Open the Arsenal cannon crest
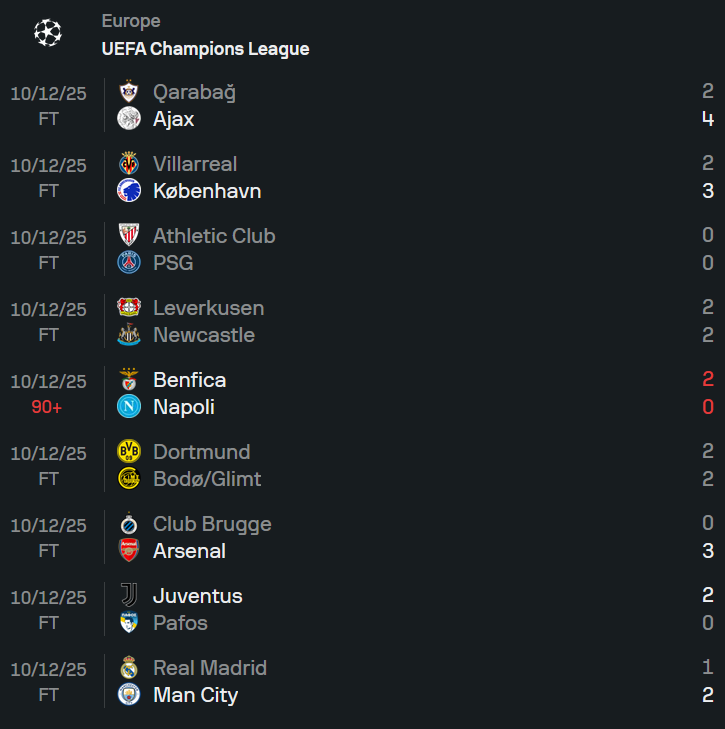This screenshot has height=729, width=725. pyautogui.click(x=129, y=550)
